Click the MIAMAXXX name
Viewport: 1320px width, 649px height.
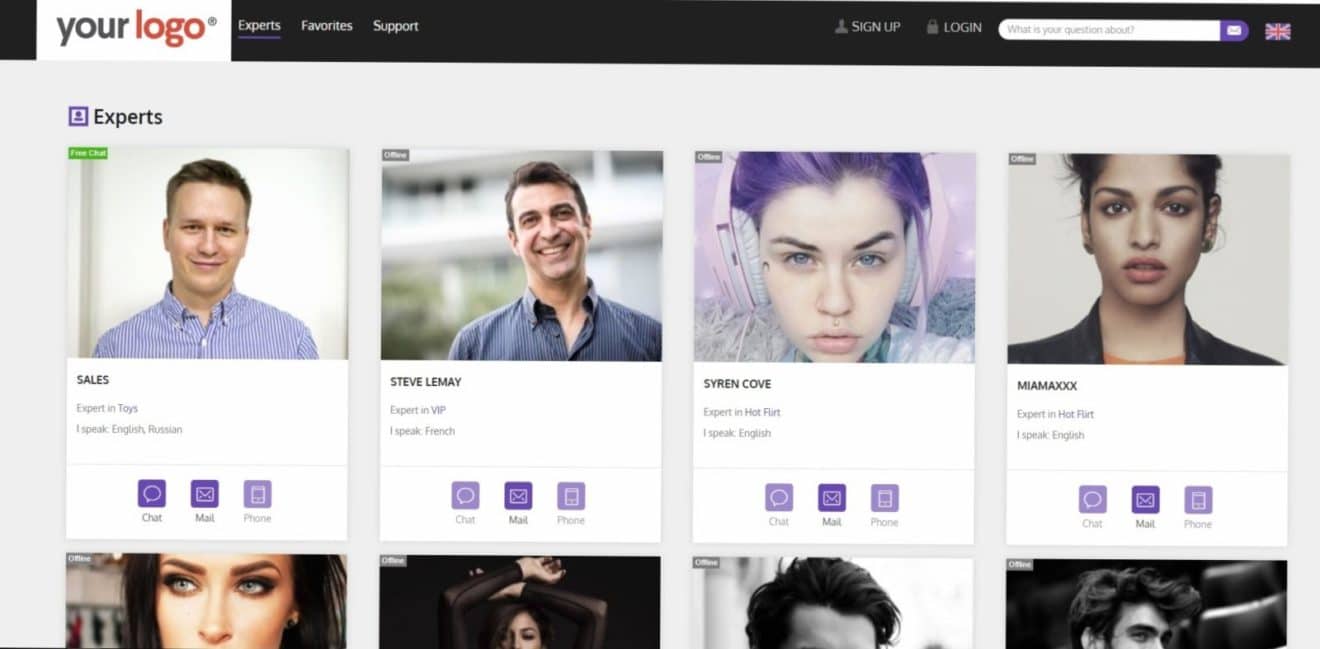coord(1047,386)
